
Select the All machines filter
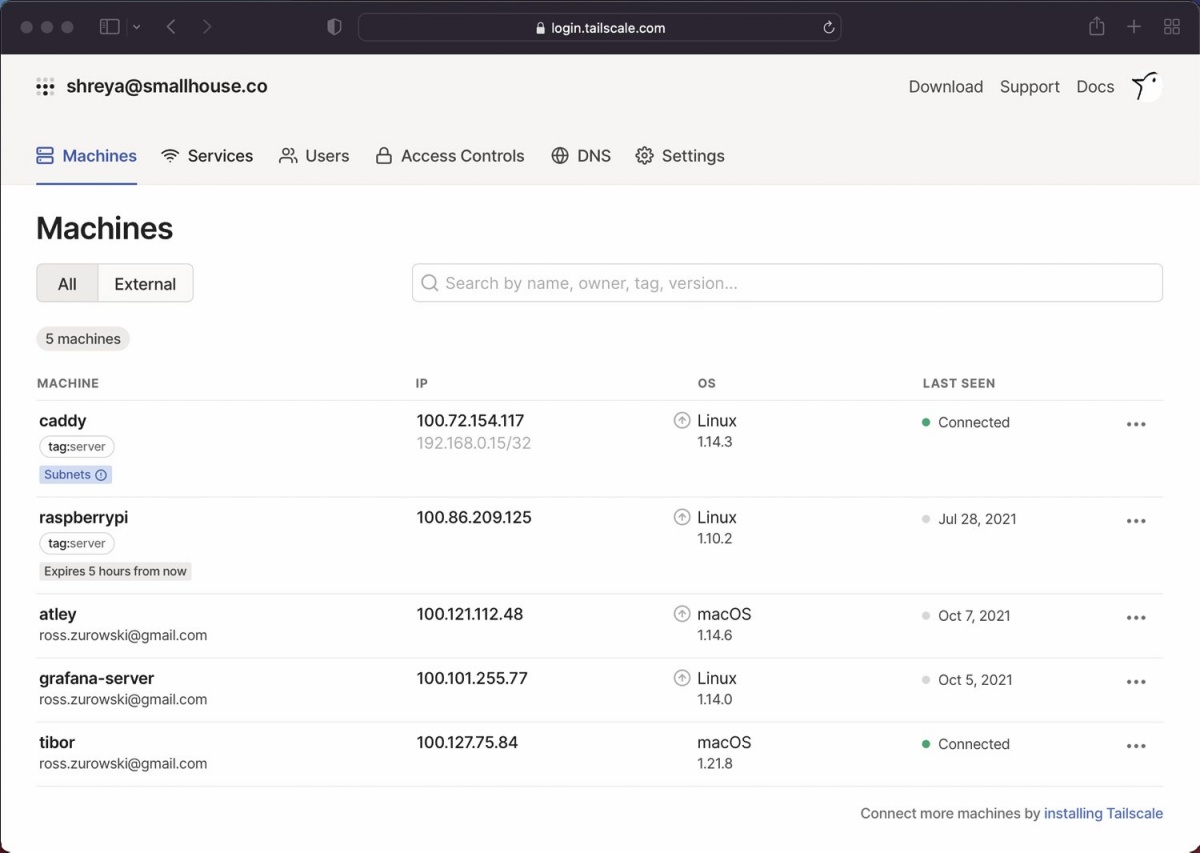coord(67,284)
